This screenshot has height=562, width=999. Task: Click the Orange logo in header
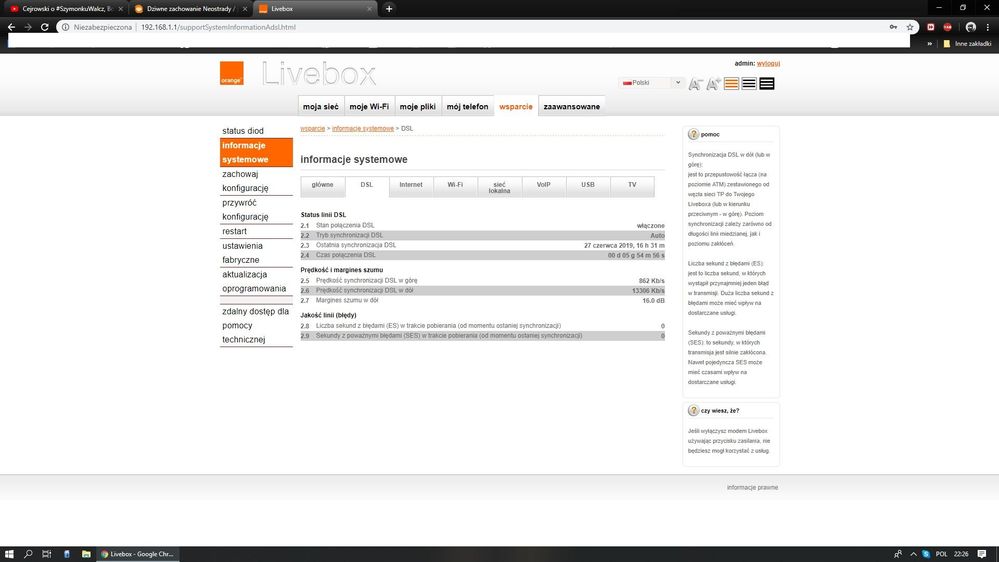click(232, 74)
